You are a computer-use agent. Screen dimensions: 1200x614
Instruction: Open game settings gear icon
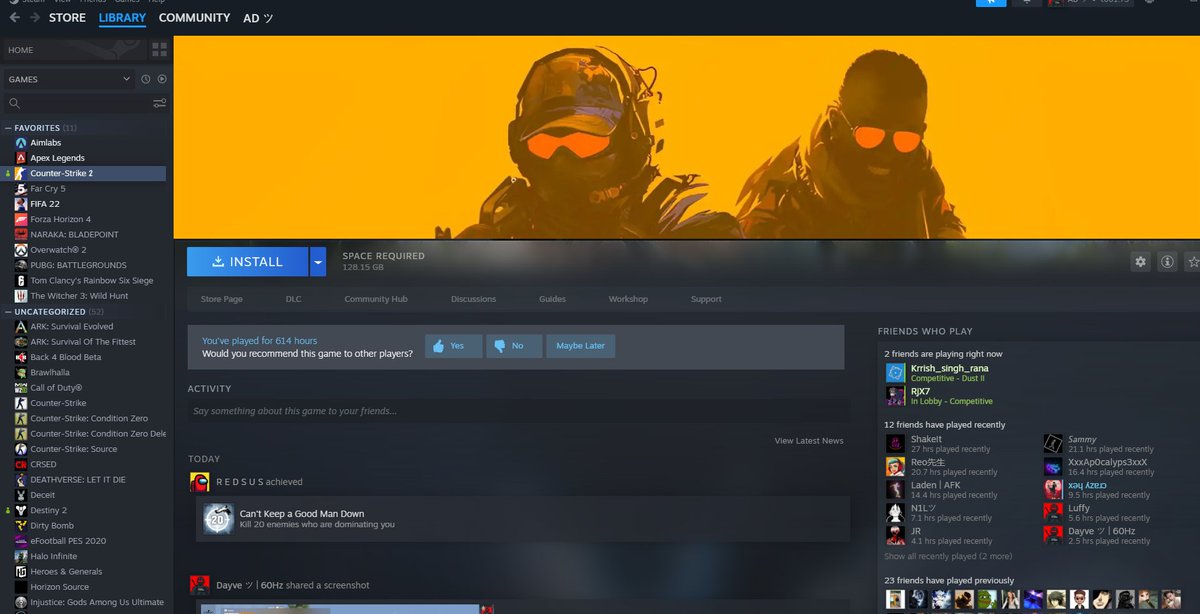point(1140,262)
